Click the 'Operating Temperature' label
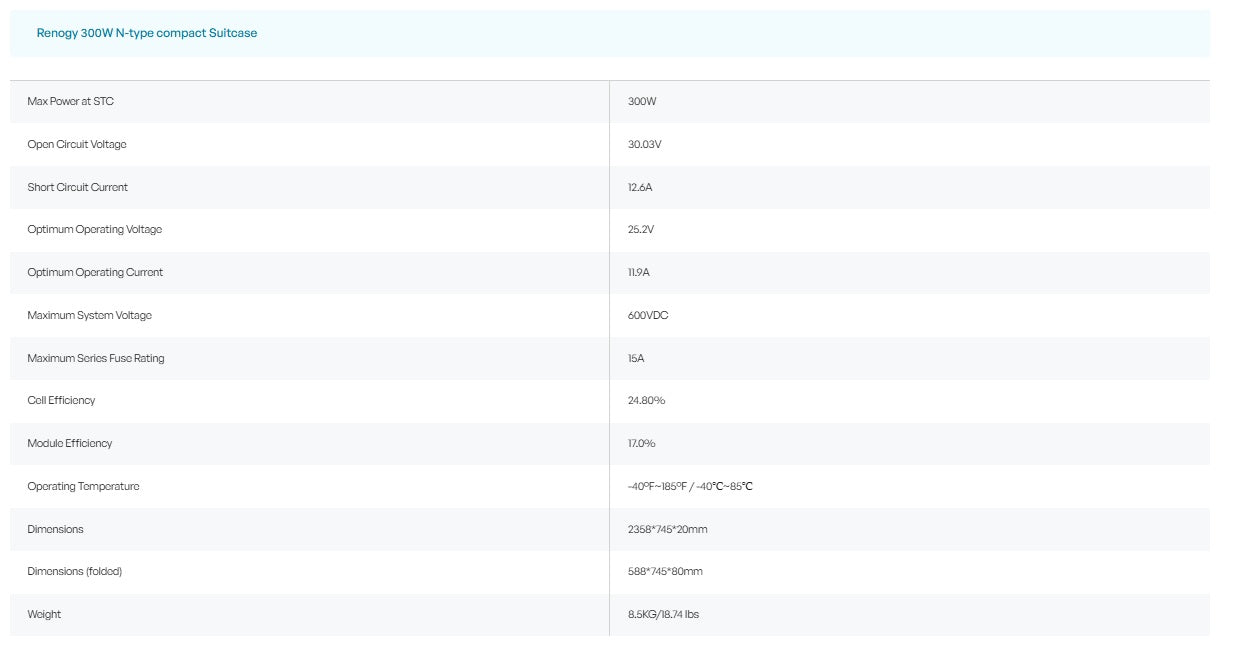 click(x=83, y=486)
